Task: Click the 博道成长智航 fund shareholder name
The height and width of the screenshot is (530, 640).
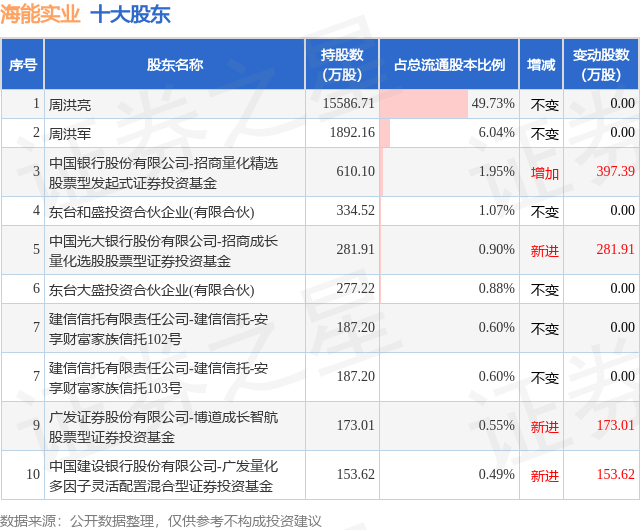Action: (x=163, y=427)
